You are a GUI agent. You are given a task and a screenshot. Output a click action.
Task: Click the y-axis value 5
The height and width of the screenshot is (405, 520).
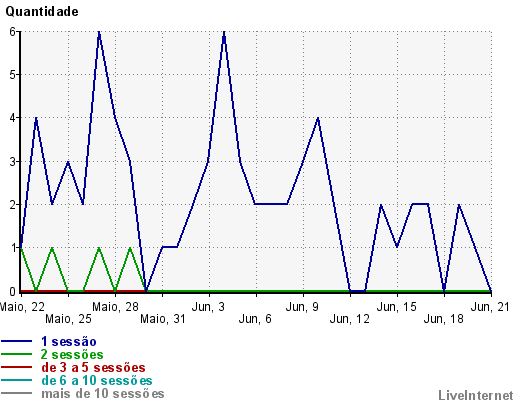(x=12, y=75)
